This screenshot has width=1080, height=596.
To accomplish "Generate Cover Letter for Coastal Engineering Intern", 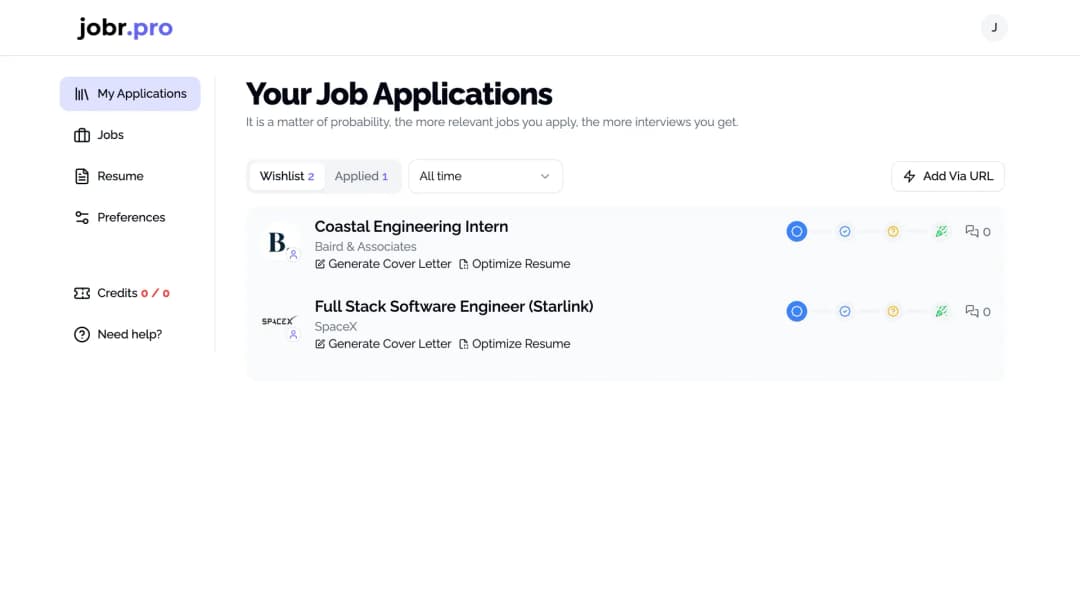I will (x=383, y=263).
